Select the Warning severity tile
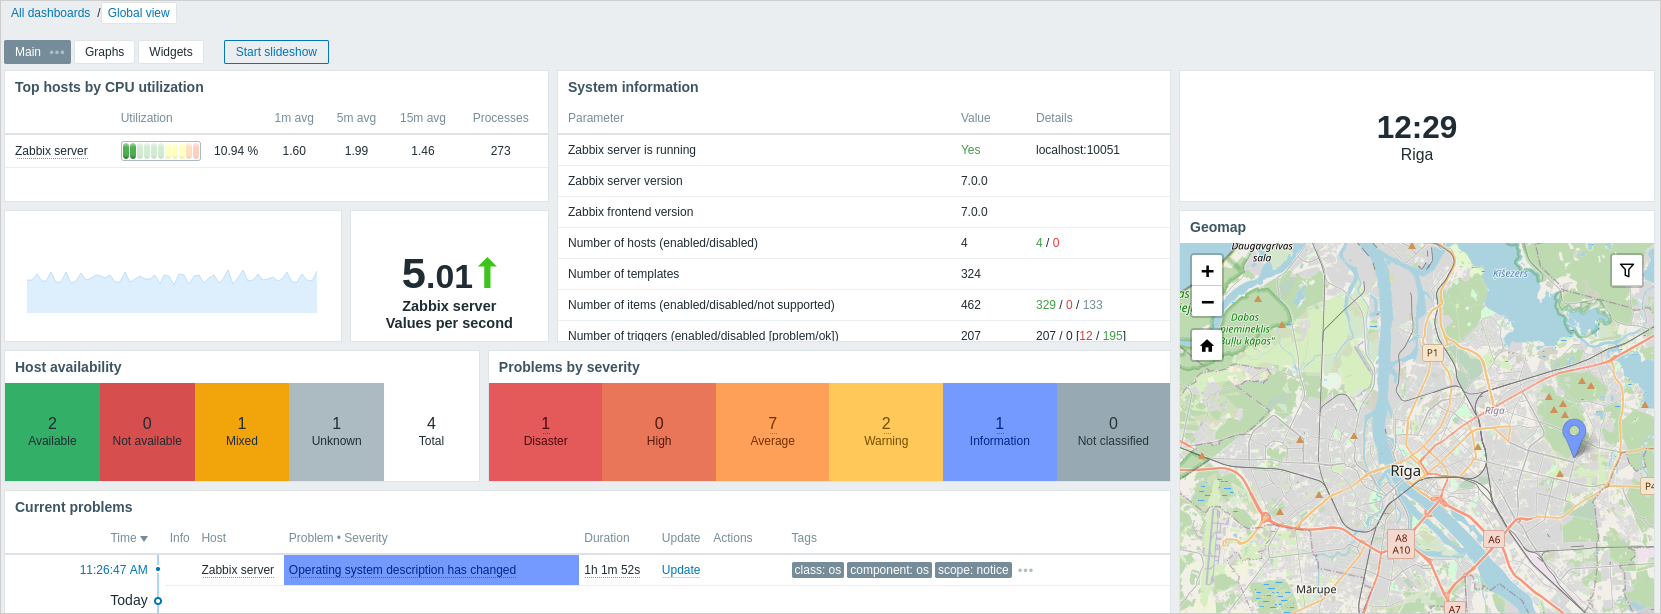This screenshot has width=1661, height=614. (x=886, y=432)
